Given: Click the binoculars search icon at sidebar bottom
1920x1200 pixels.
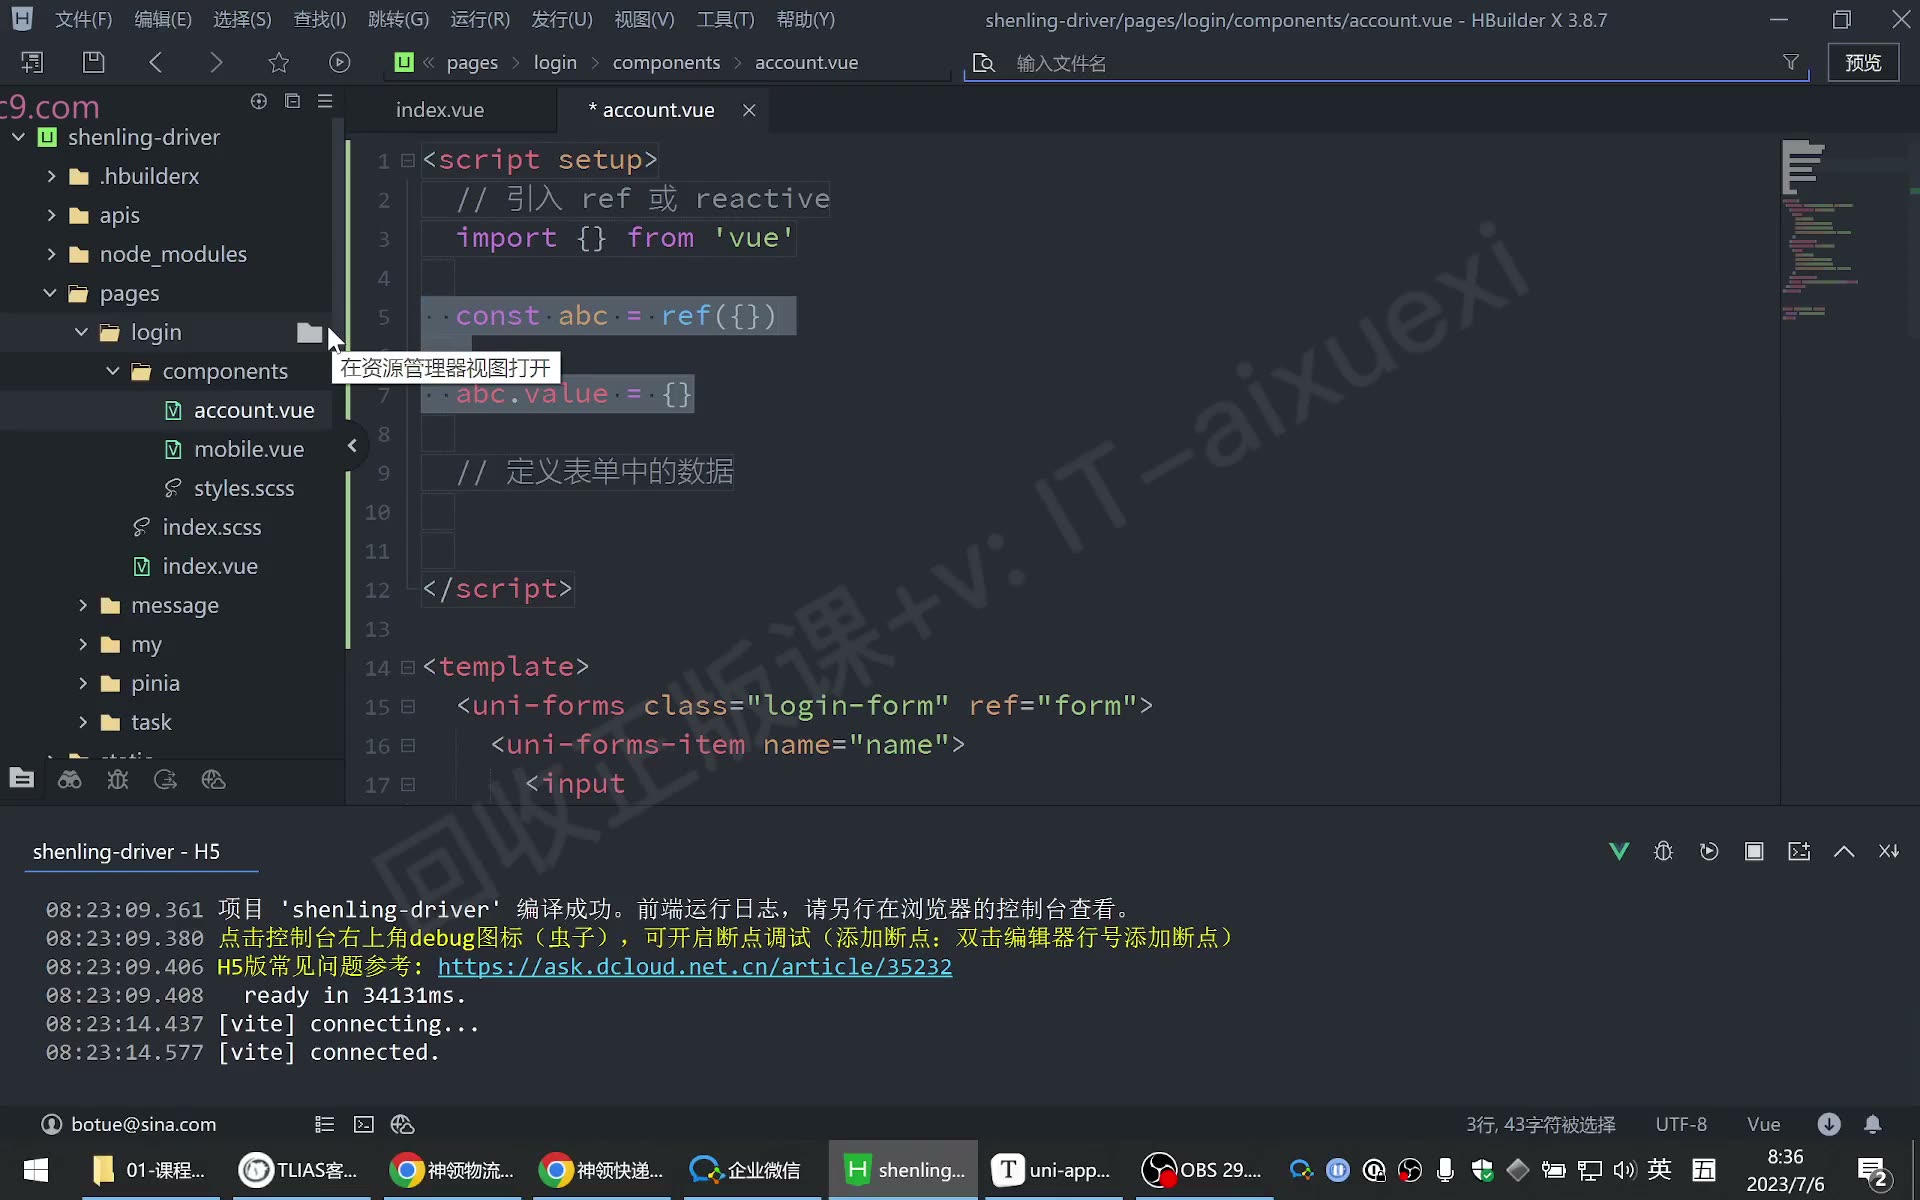Looking at the screenshot, I should 69,780.
